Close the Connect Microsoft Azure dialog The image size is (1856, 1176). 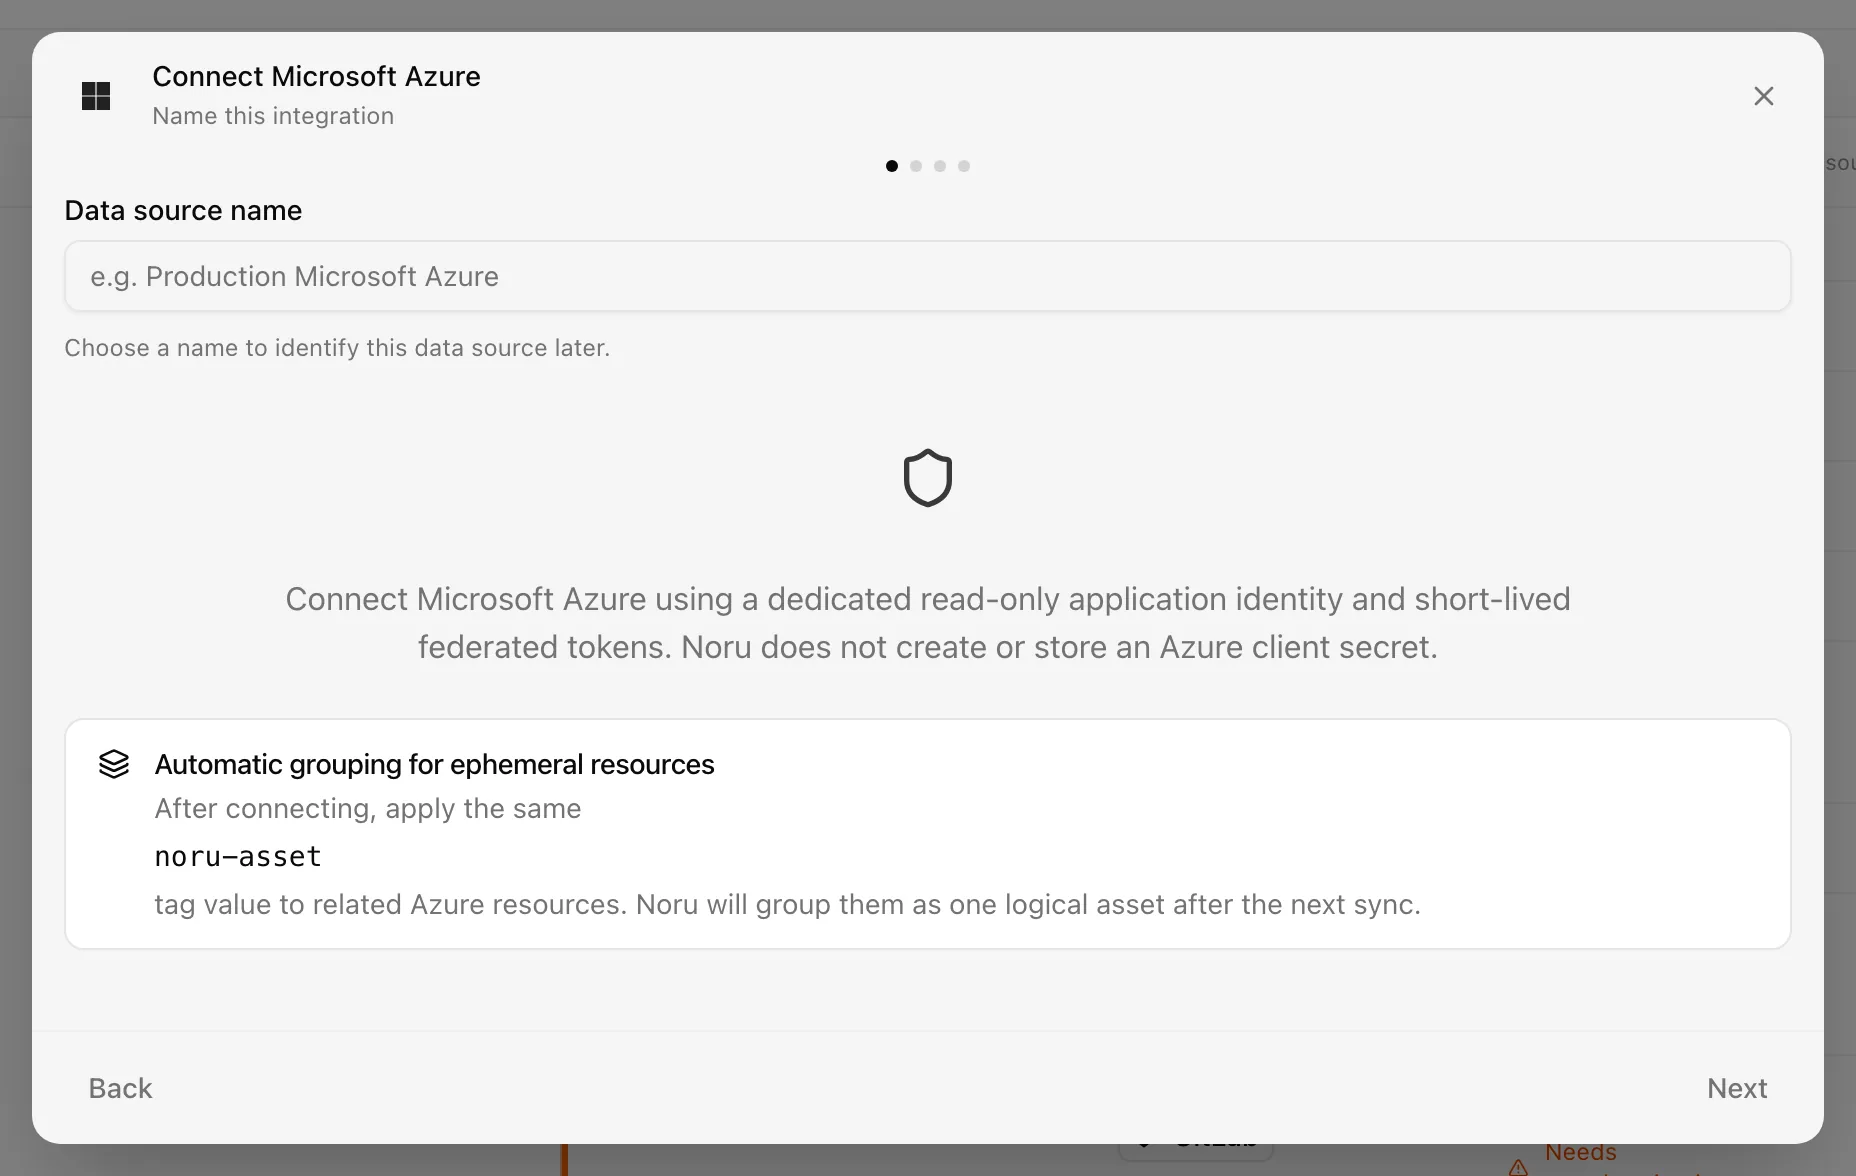(x=1764, y=96)
